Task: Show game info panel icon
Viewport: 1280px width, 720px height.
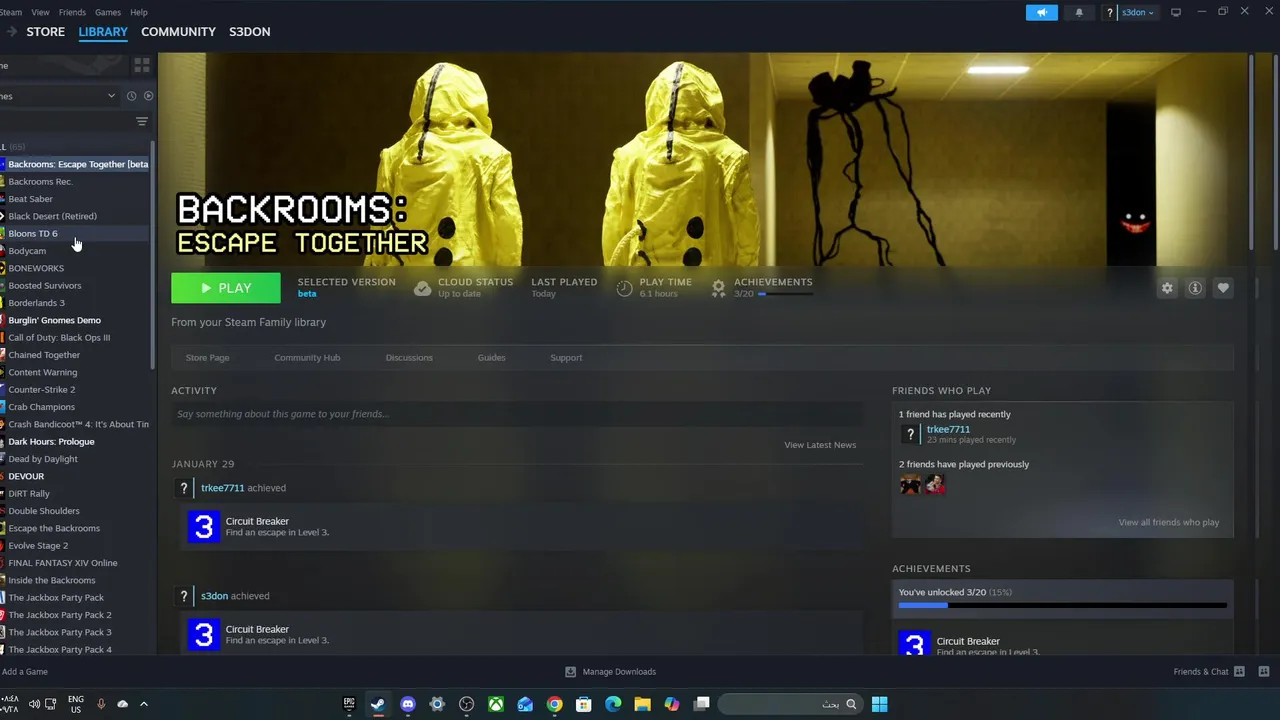Action: pyautogui.click(x=1195, y=288)
